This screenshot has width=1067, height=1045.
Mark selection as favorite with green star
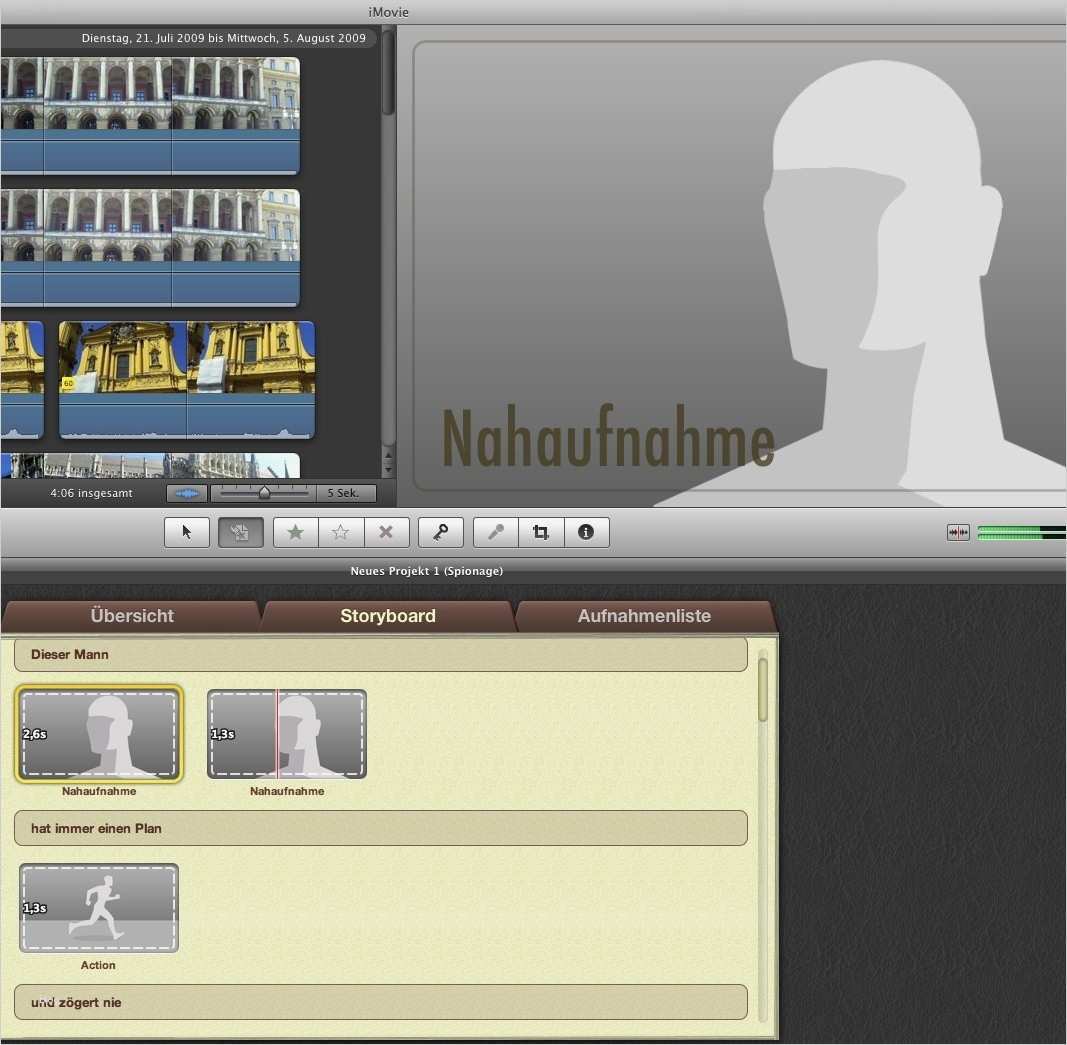point(294,532)
